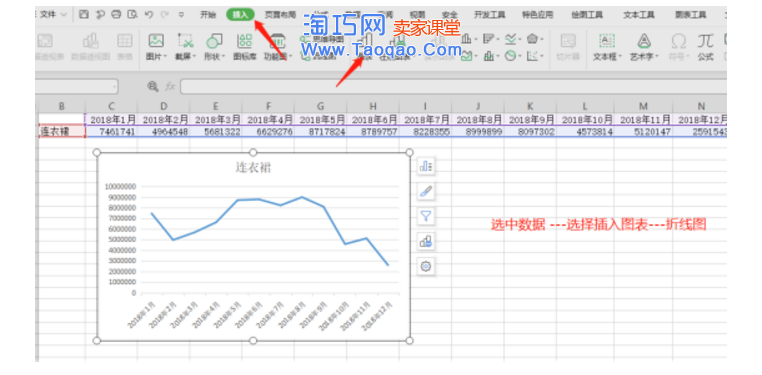Open the 开发工具 tab
This screenshot has width=762, height=375.
[x=489, y=15]
